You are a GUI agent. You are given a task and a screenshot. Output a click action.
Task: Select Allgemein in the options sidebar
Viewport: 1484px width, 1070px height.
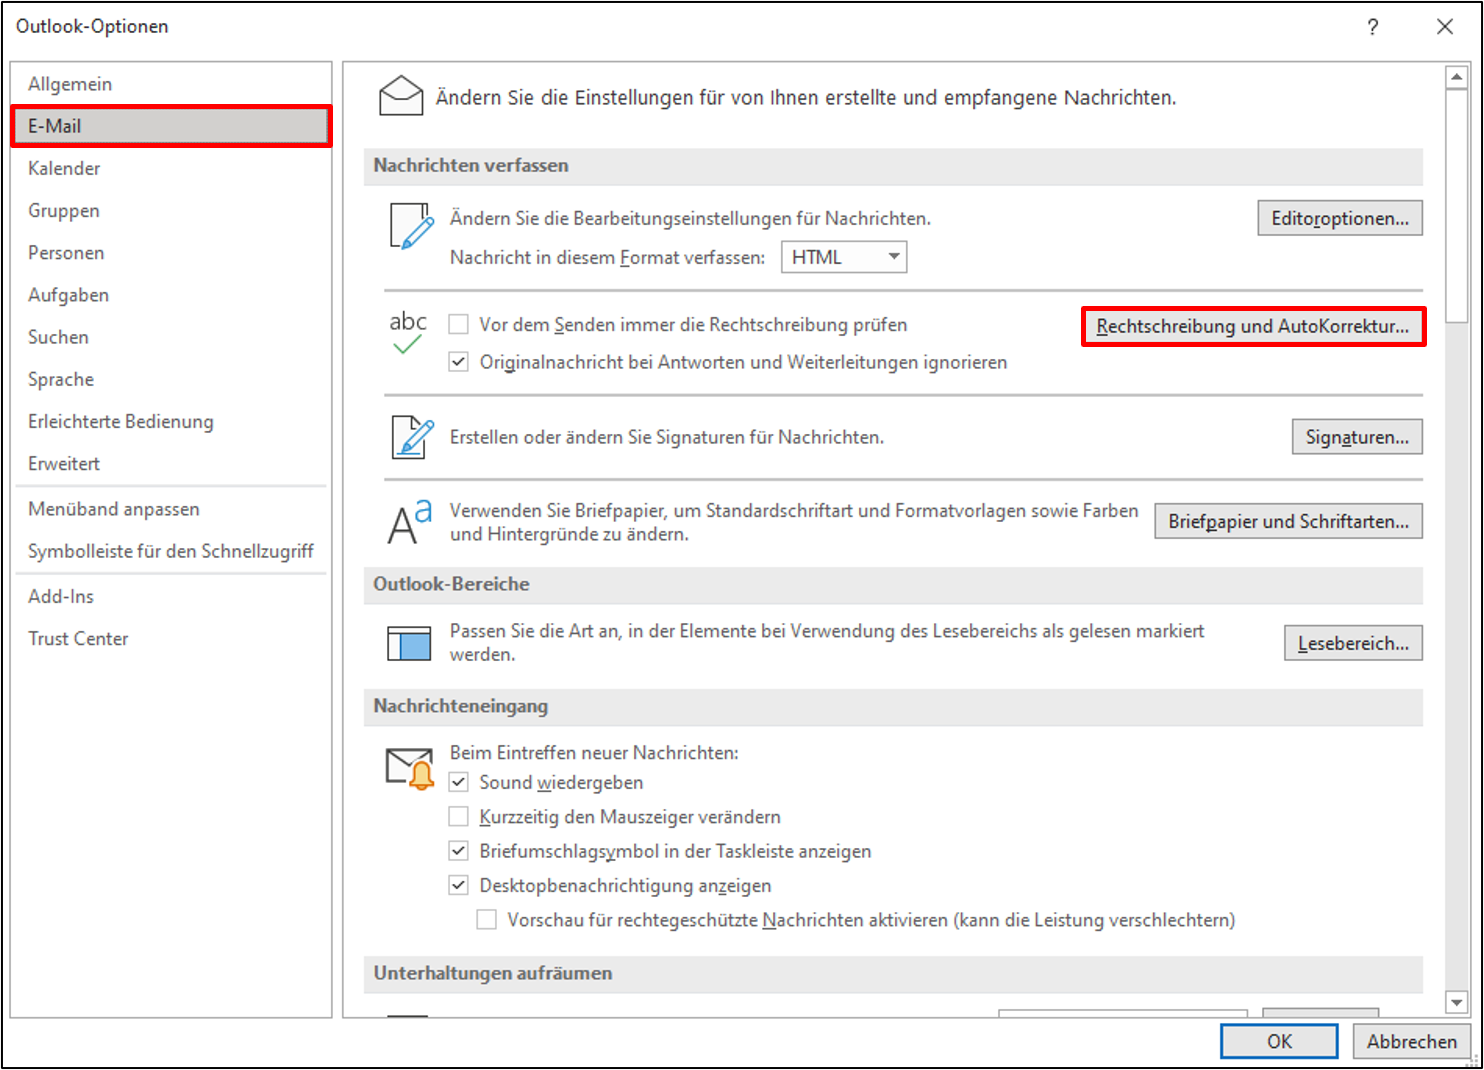(x=171, y=84)
